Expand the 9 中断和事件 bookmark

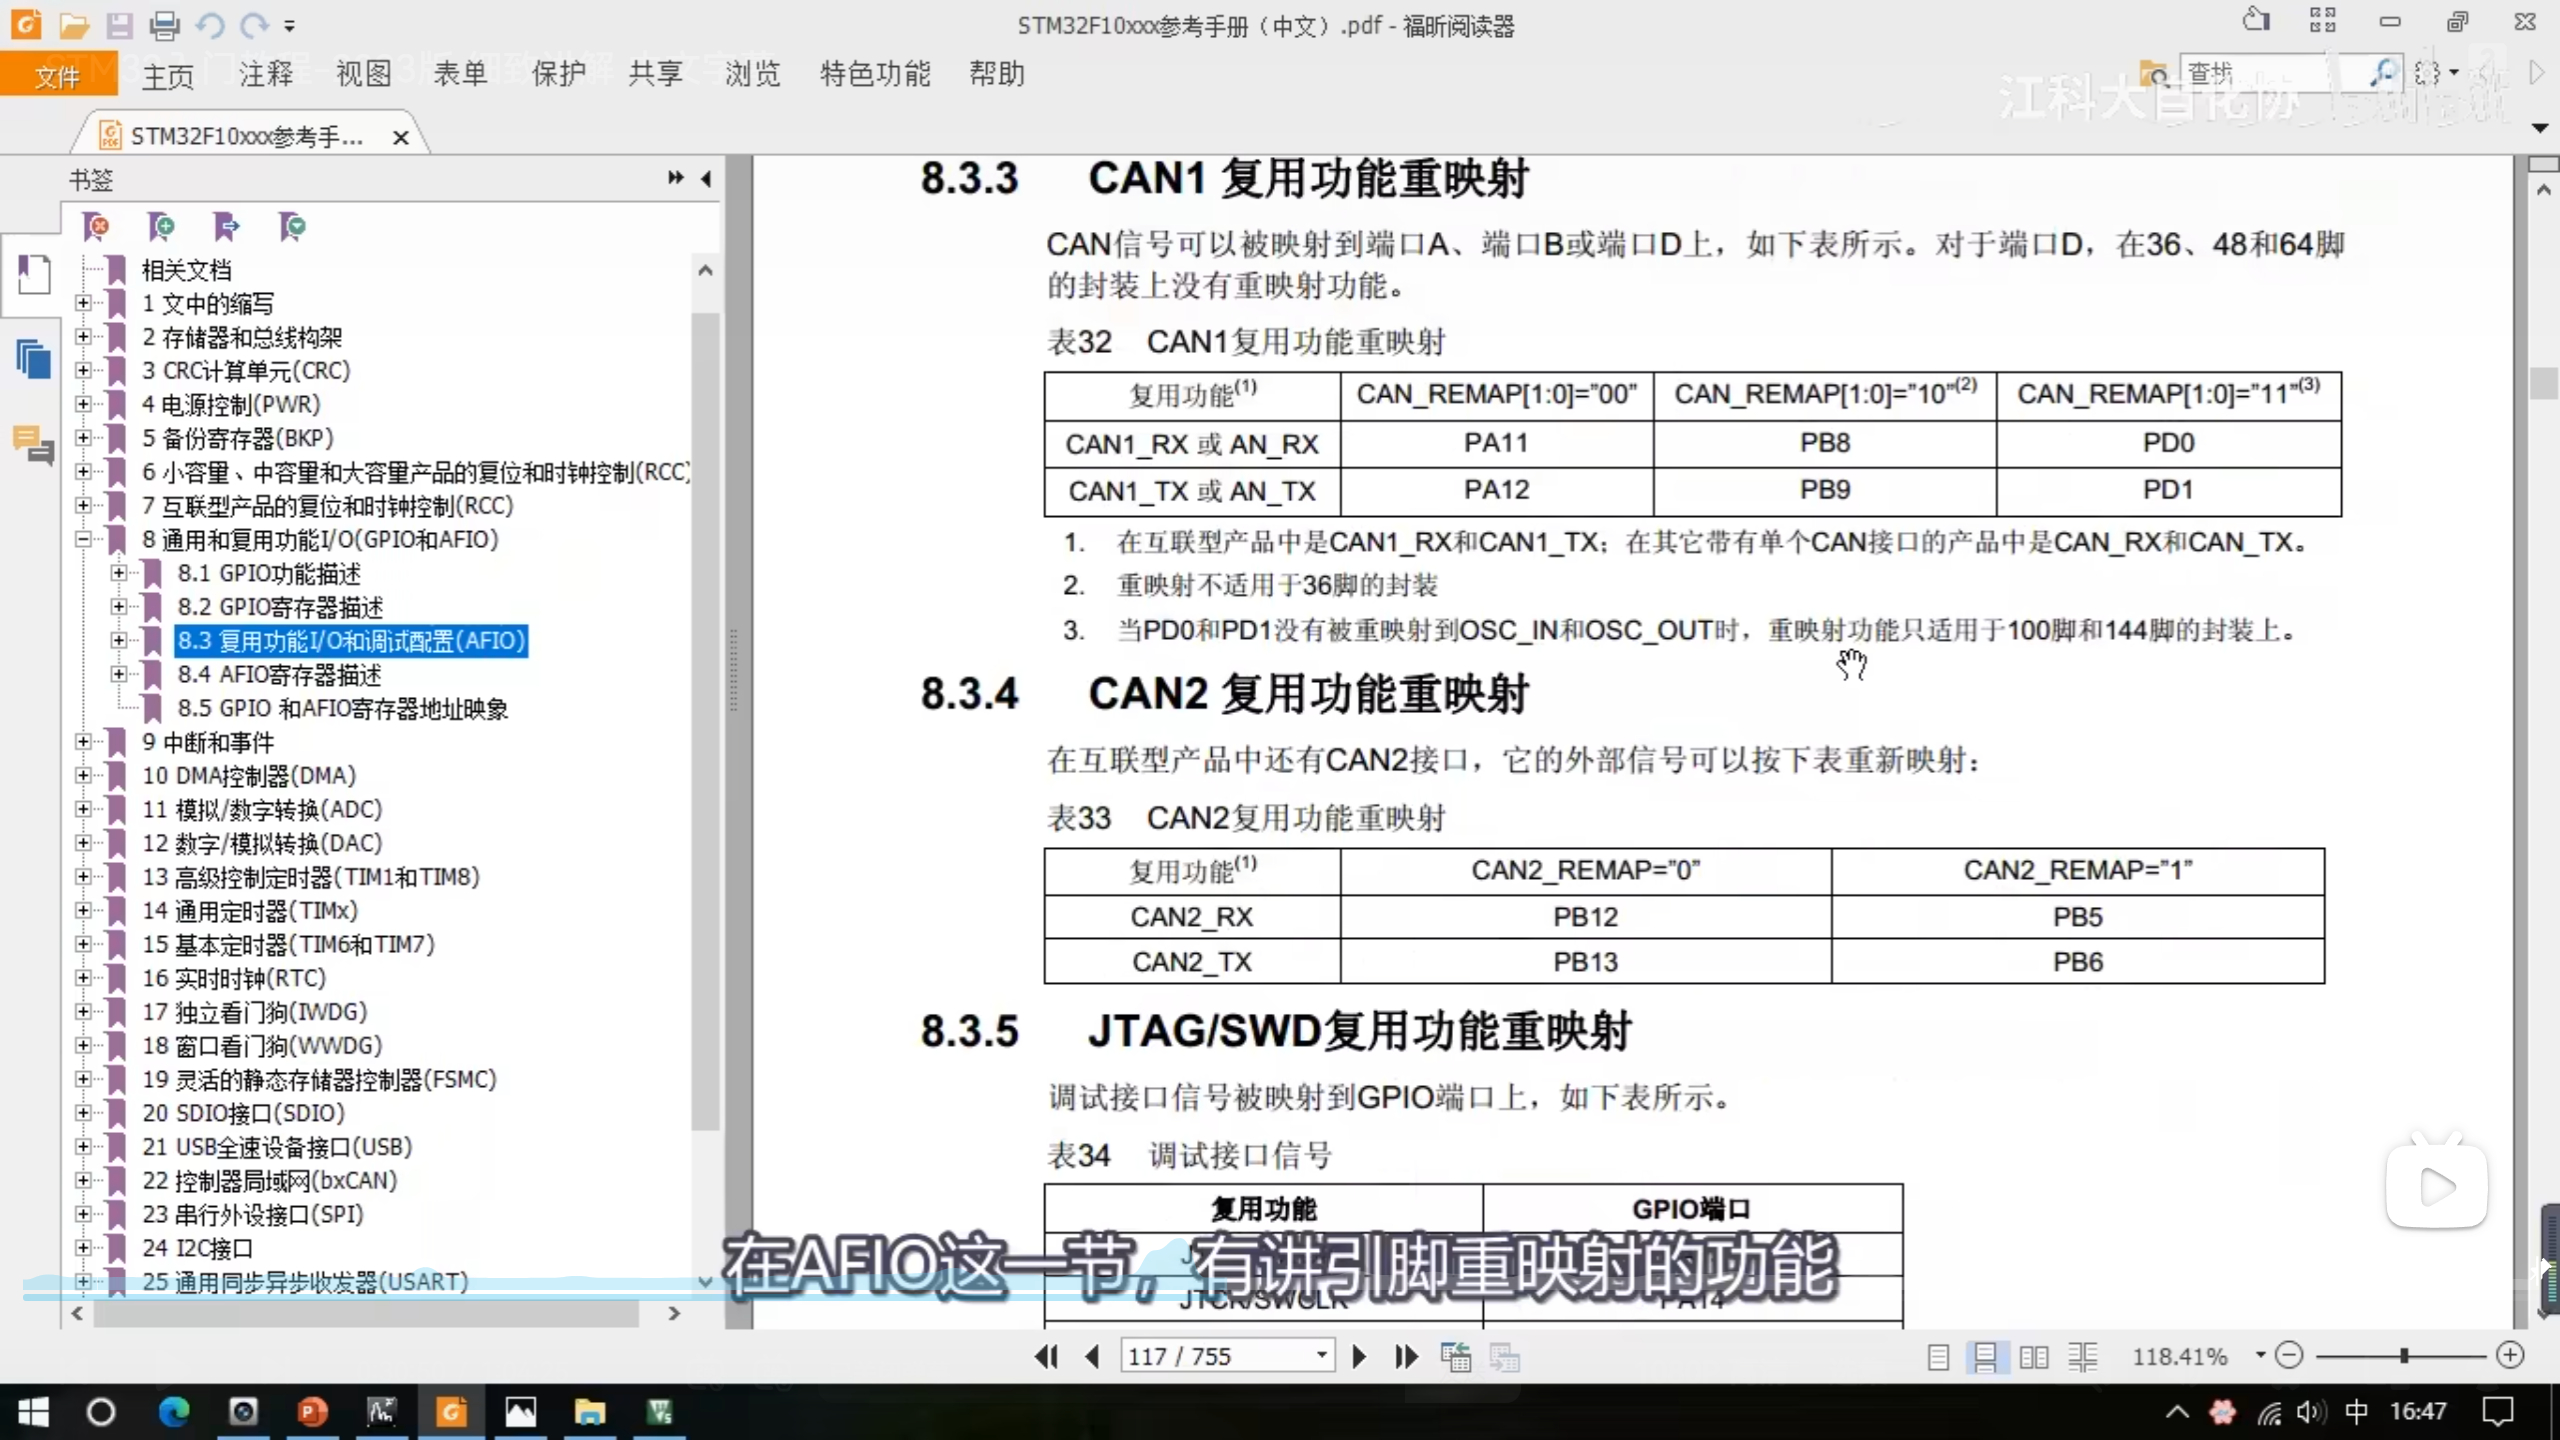pyautogui.click(x=83, y=742)
